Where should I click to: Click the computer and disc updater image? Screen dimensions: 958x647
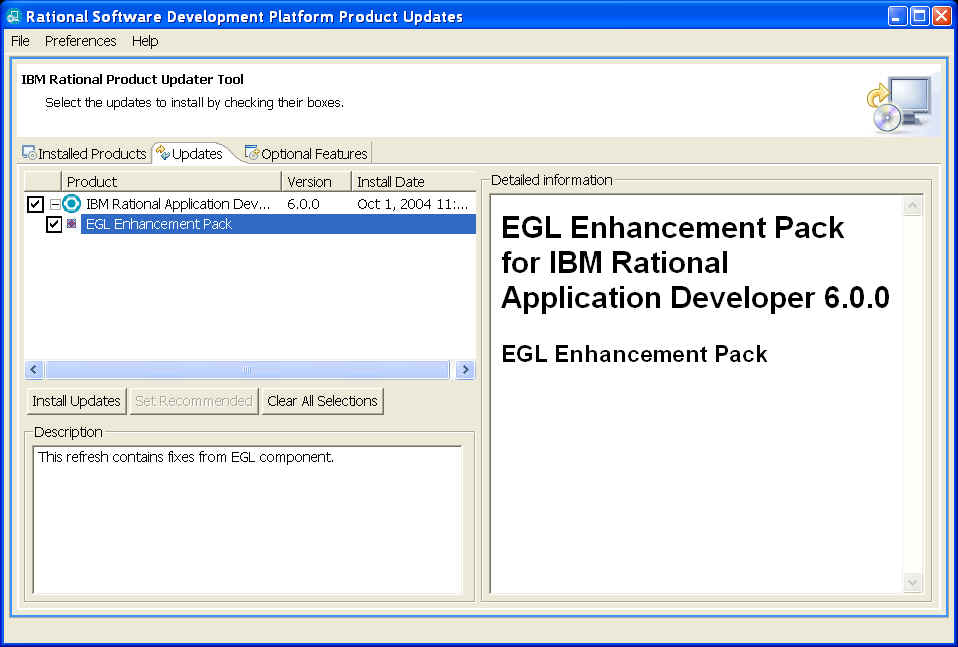(x=899, y=103)
